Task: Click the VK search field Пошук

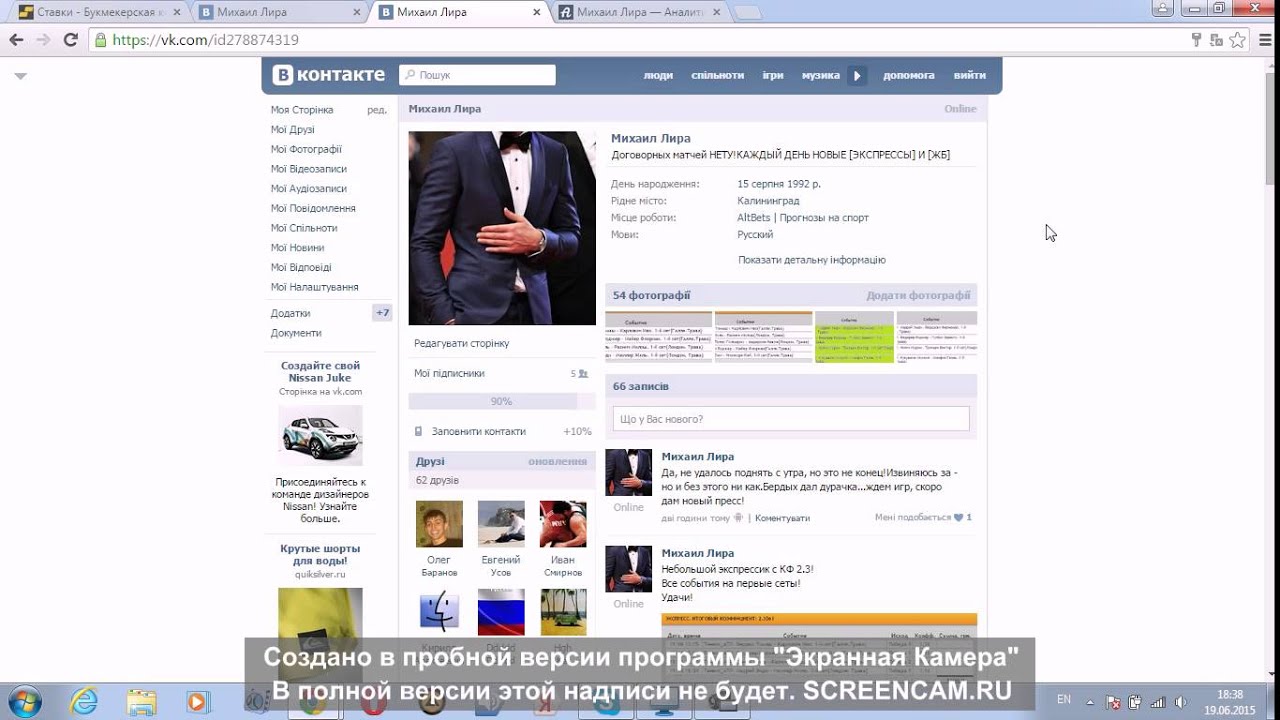Action: pos(477,75)
